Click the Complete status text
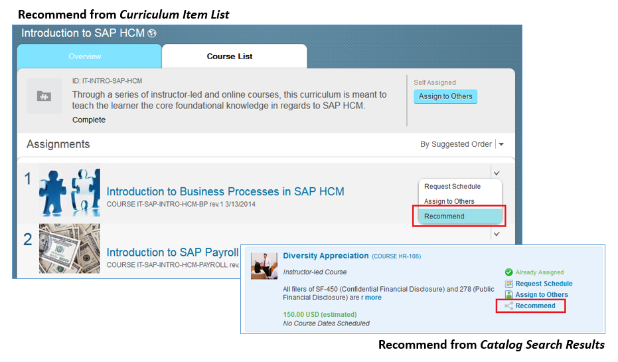 (89, 120)
